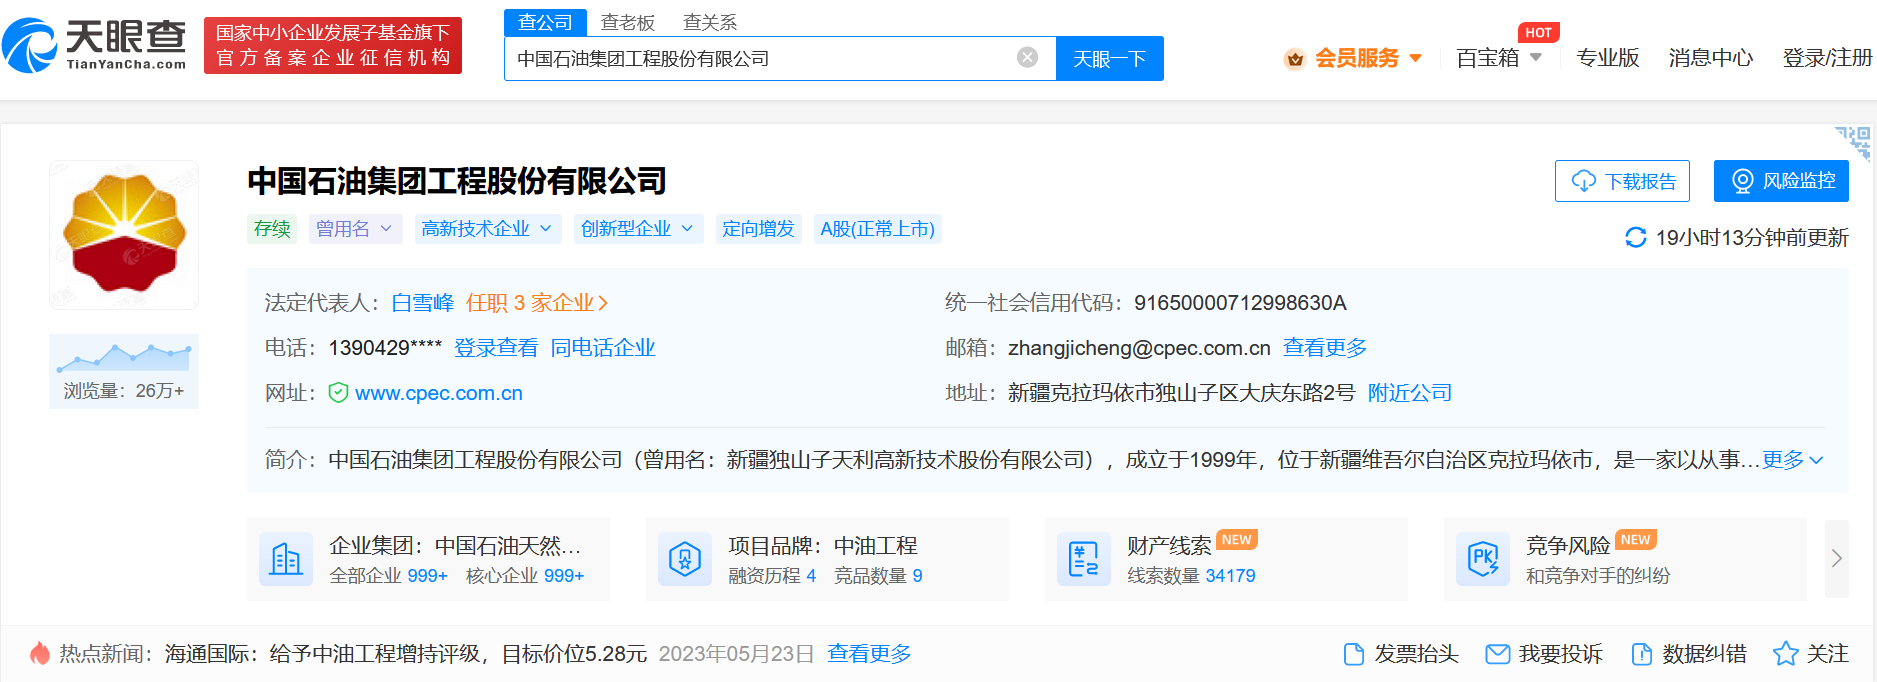Viewport: 1877px width, 682px height.
Task: Click the 关注 star button
Action: pos(1811,654)
